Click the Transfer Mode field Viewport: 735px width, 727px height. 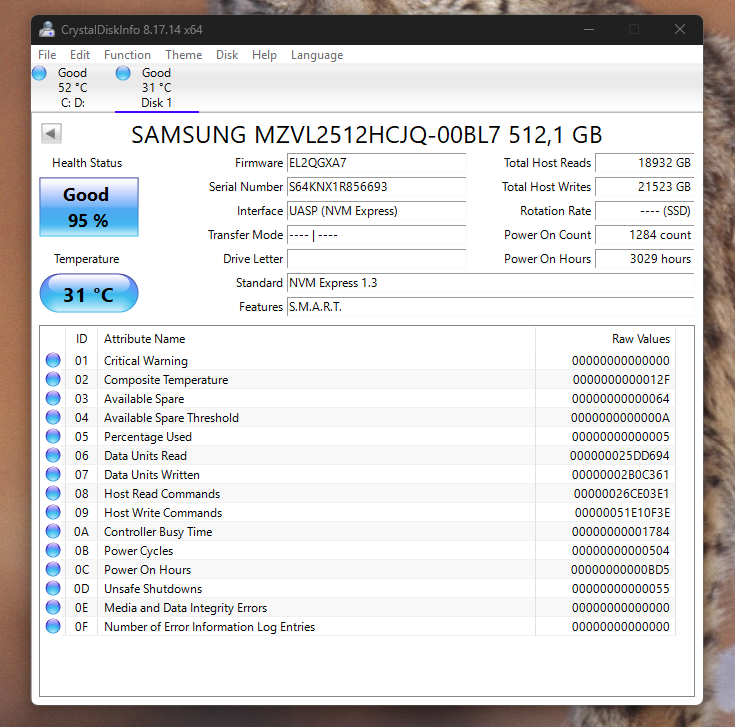coord(376,235)
